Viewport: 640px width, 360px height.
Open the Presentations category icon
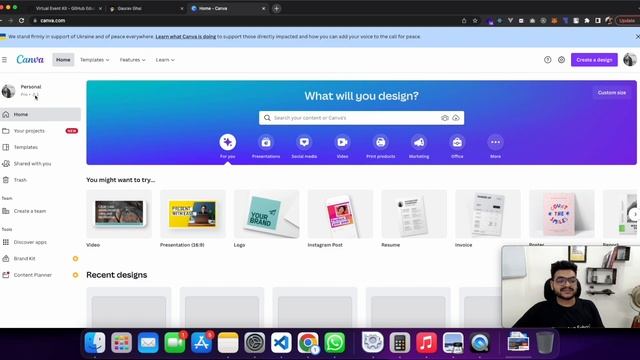point(266,142)
